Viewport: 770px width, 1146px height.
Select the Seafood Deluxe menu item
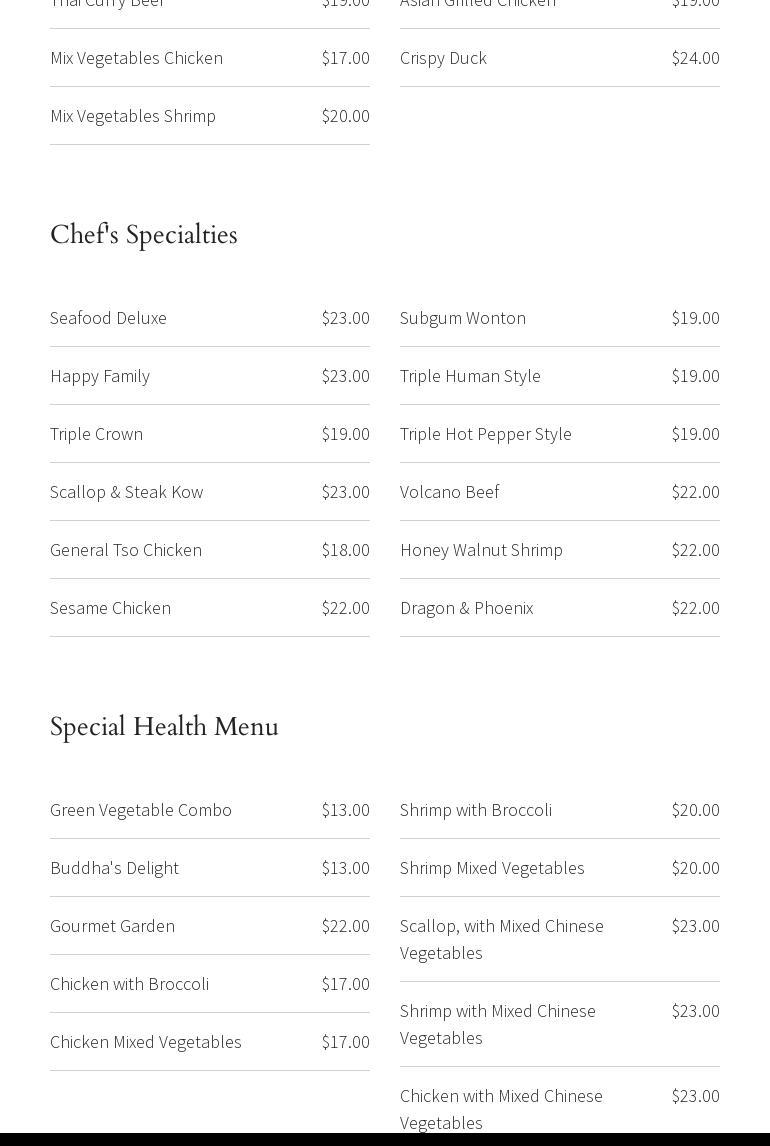point(108,318)
